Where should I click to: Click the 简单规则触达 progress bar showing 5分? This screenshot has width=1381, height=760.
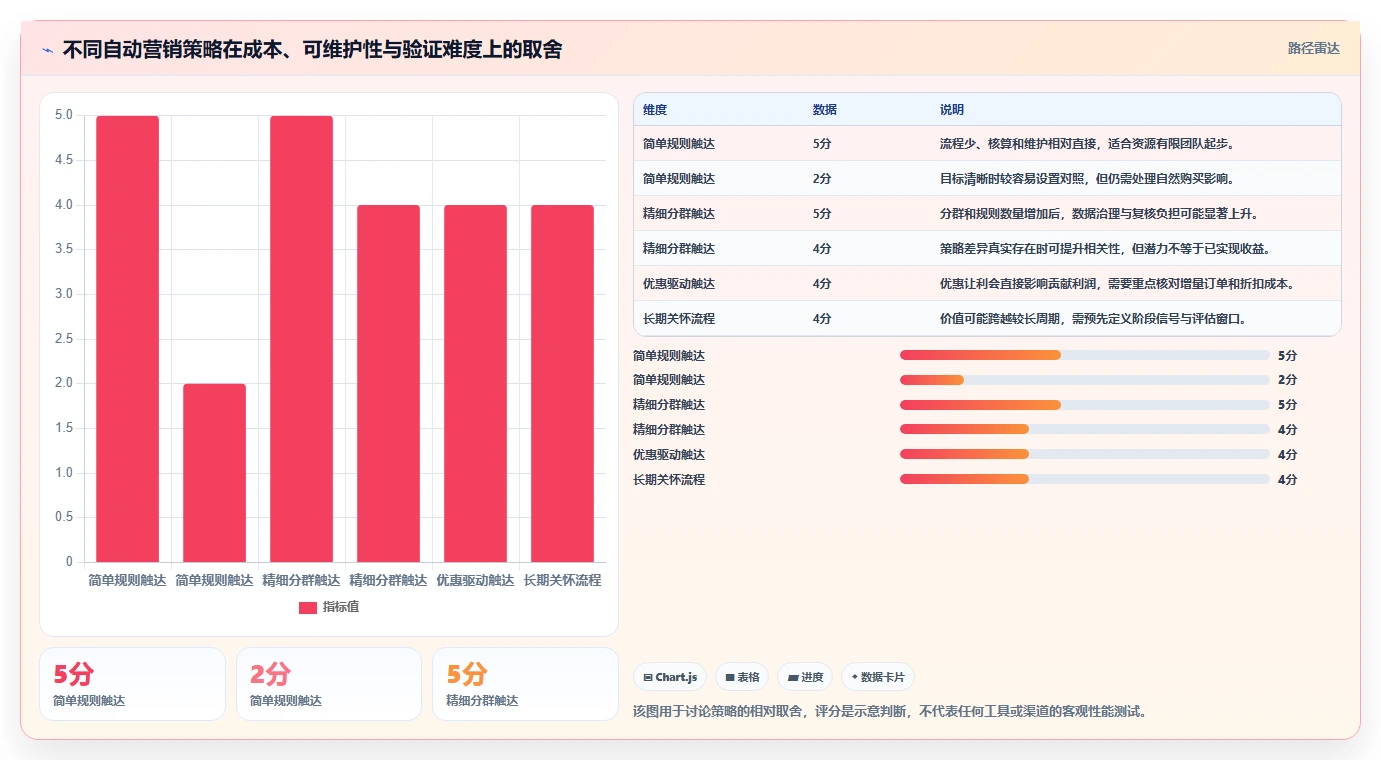pyautogui.click(x=1085, y=355)
